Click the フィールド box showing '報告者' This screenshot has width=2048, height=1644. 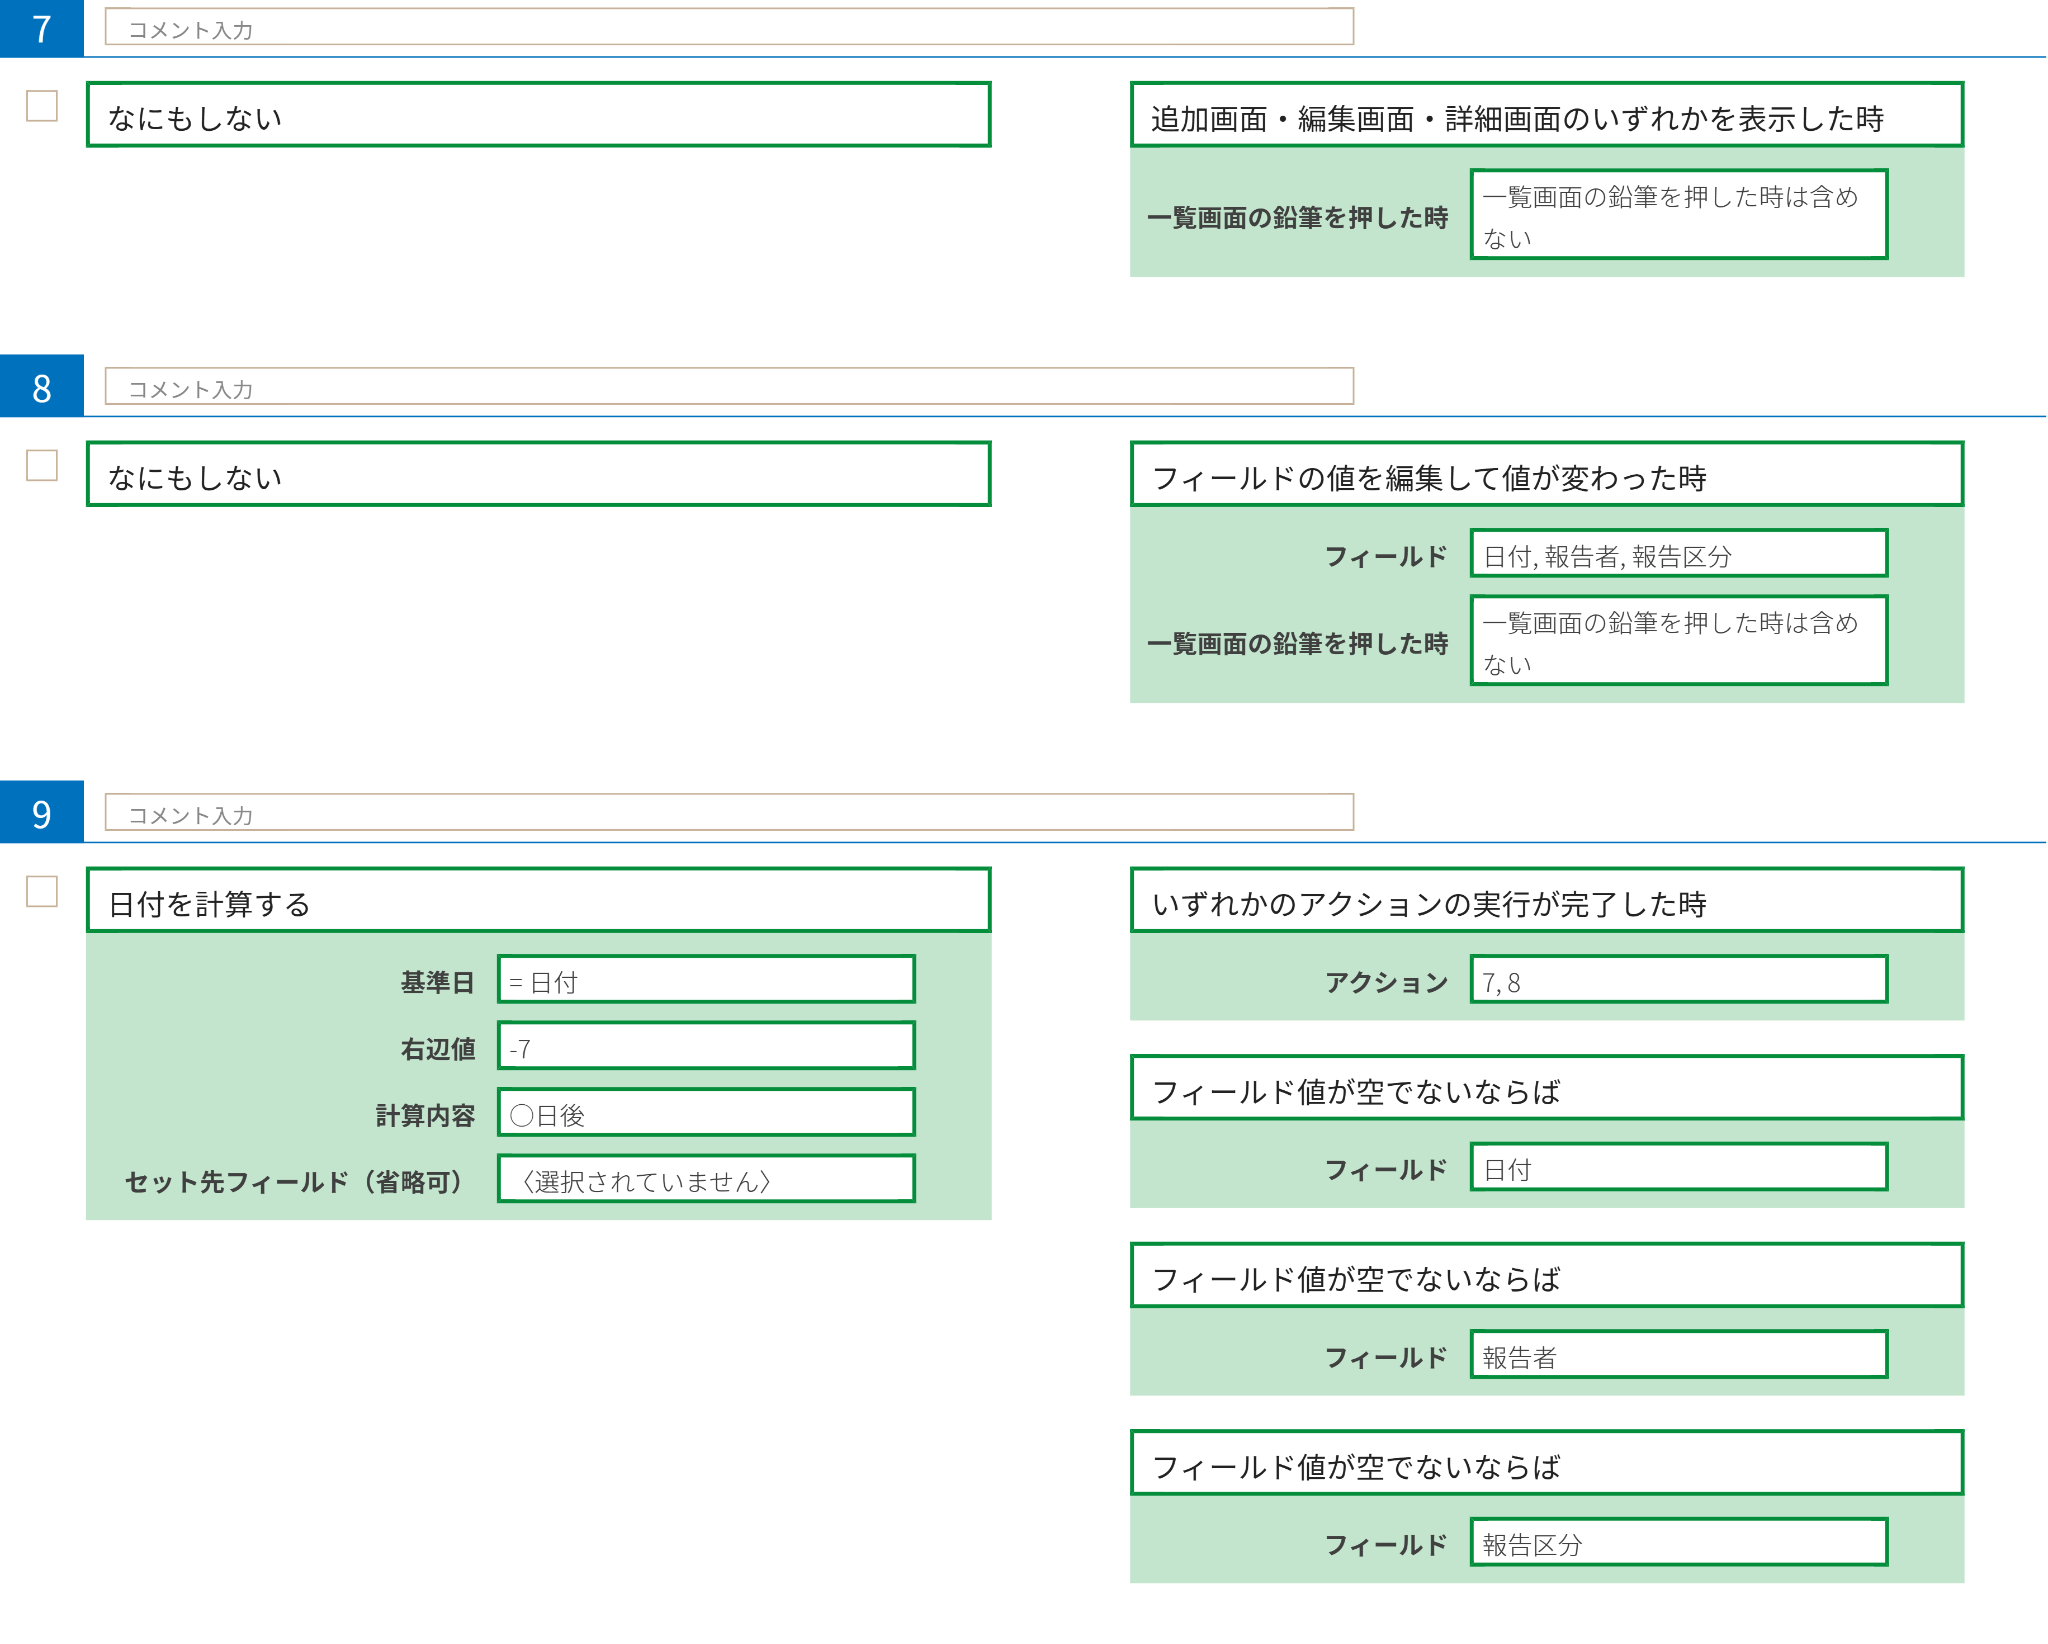[1678, 1355]
